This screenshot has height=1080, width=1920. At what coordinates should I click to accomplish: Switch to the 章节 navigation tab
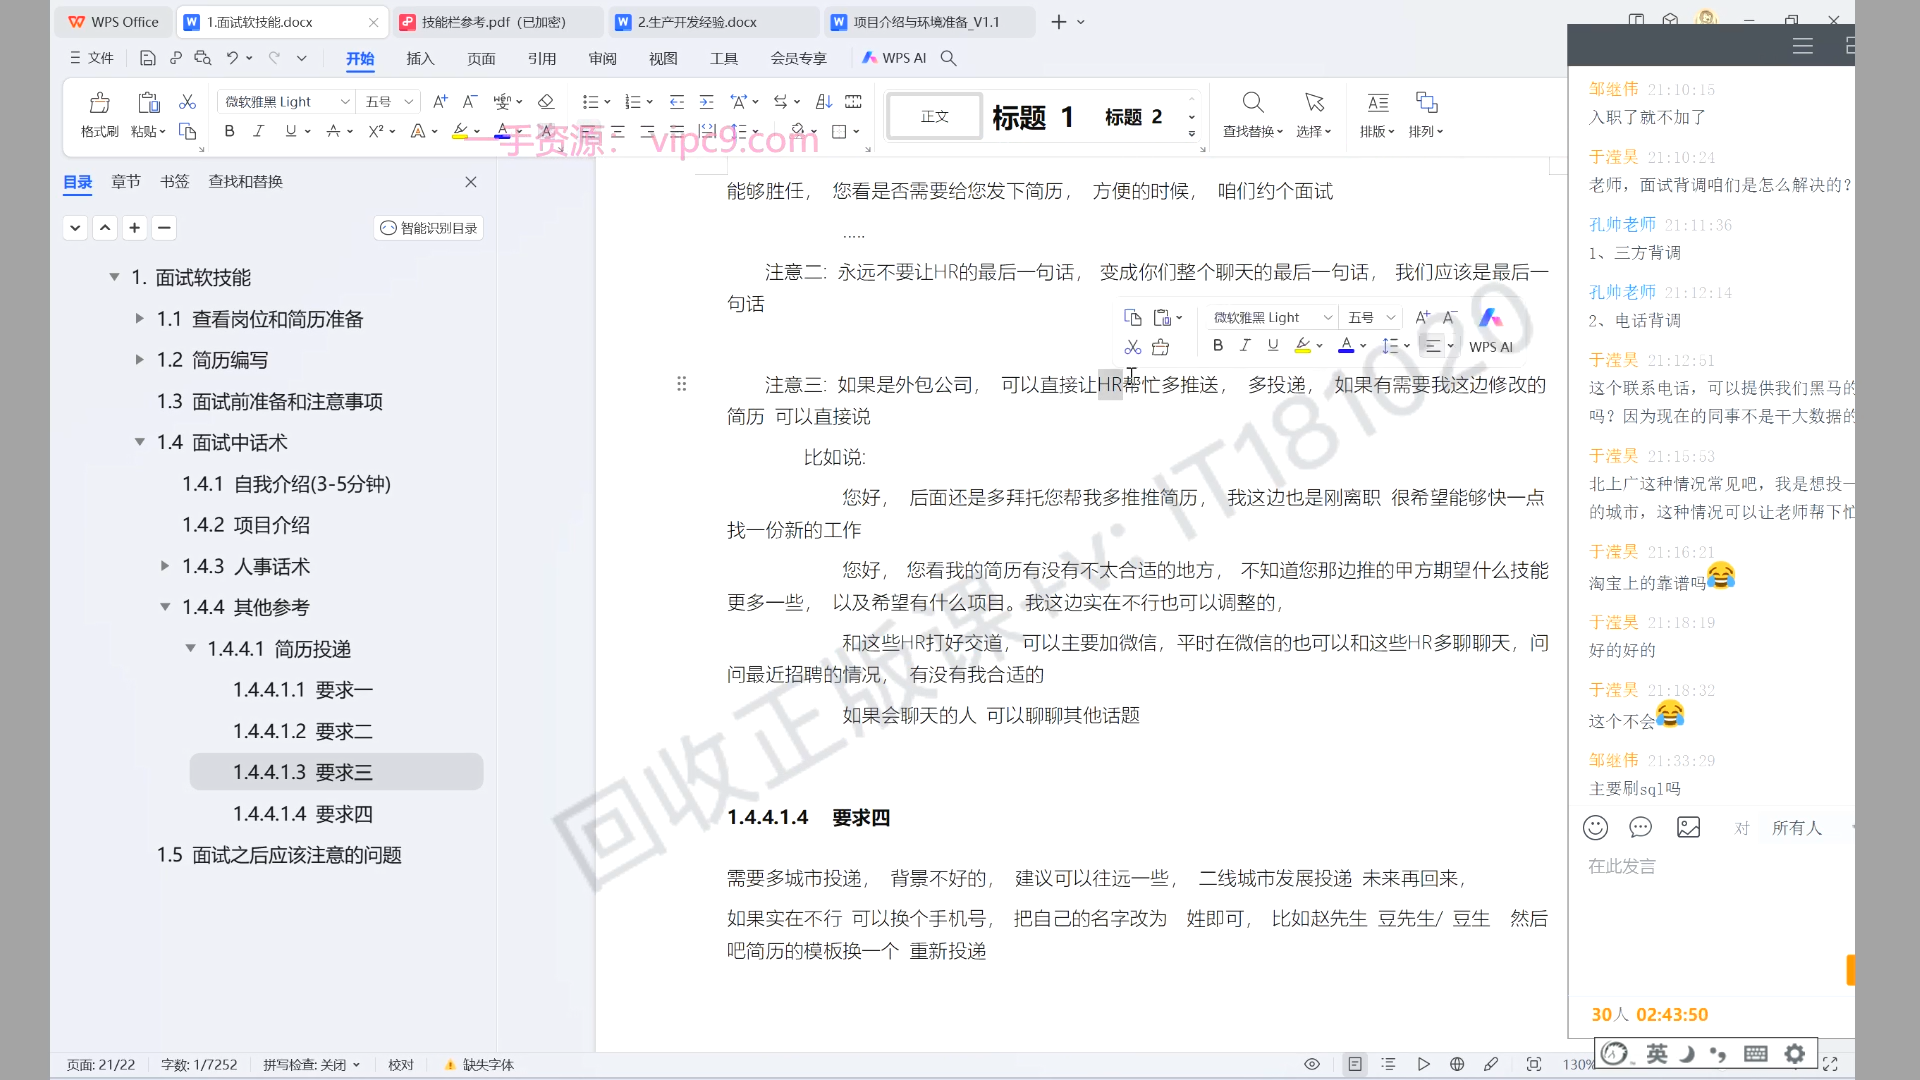[x=126, y=182]
